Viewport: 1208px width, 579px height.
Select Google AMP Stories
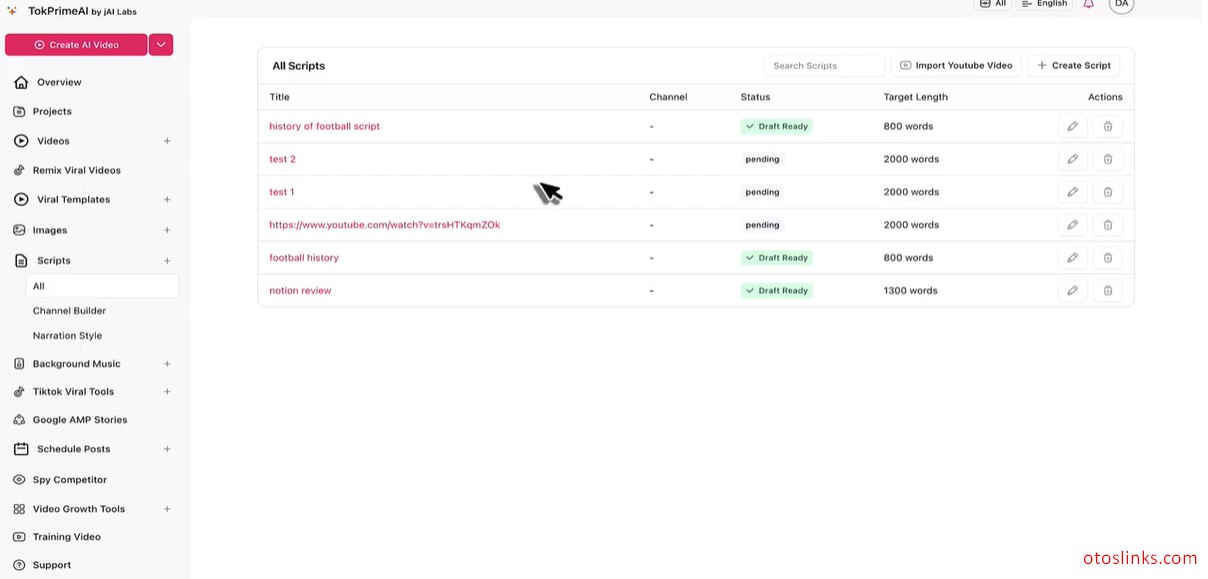click(79, 419)
